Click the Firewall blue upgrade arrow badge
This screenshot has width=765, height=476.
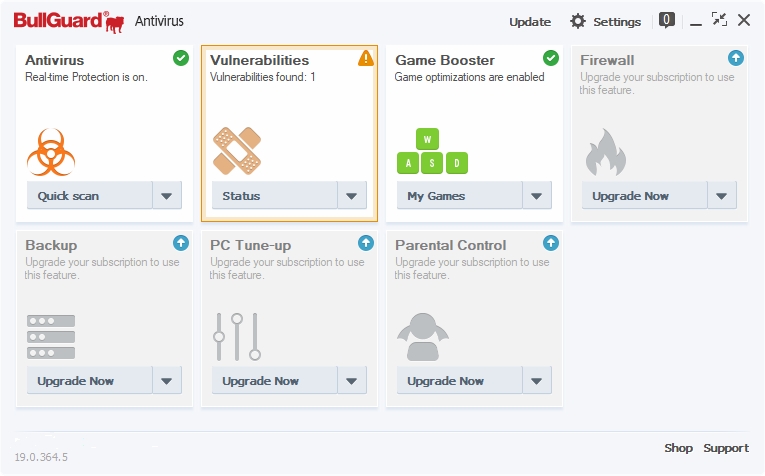click(x=736, y=58)
